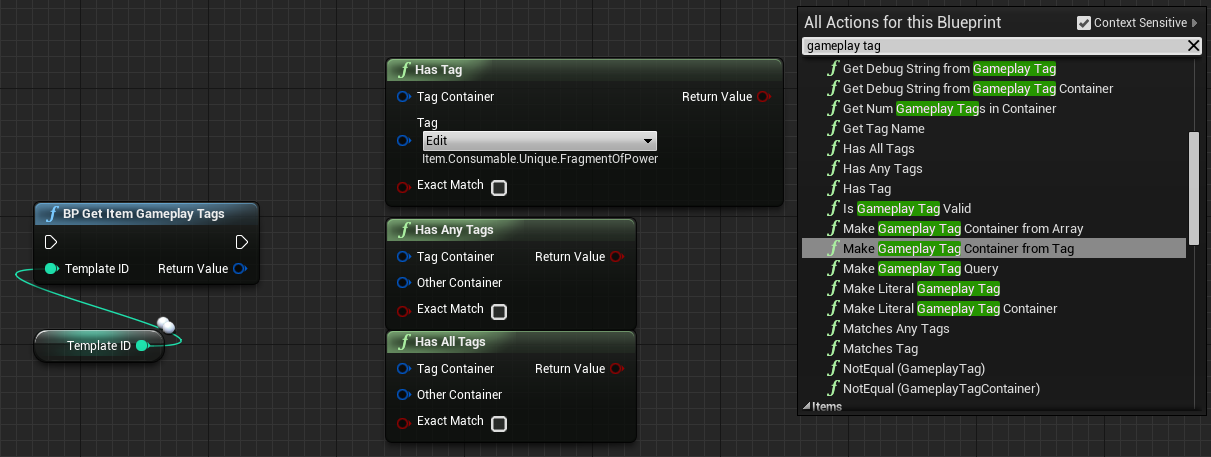Screen dimensions: 1211x457
Task: Click the Has Tag node's Return Value pin
Action: (x=764, y=97)
